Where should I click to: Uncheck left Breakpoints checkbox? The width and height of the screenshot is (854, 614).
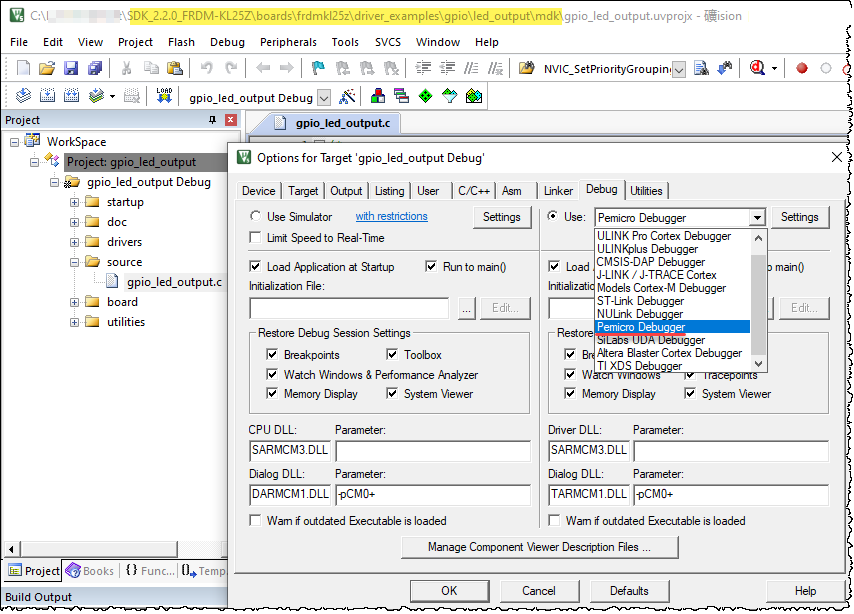272,355
